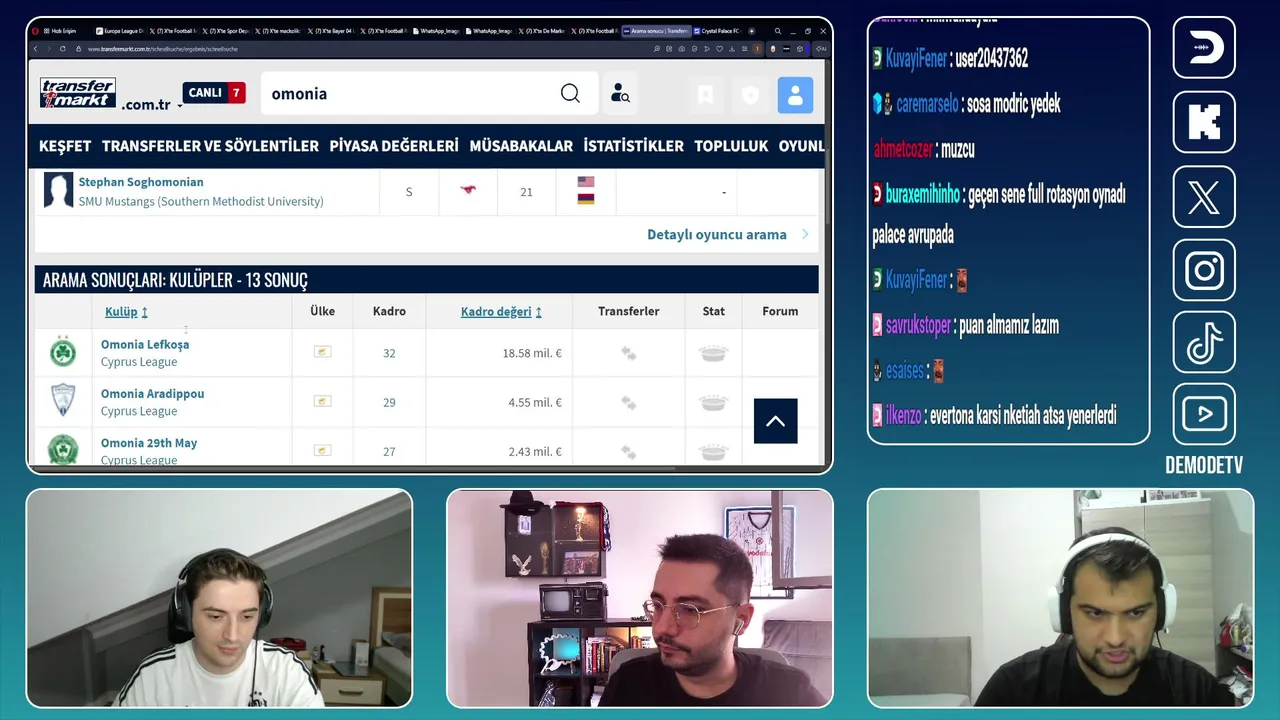1280x720 pixels.
Task: Click the Transfermarkt logo
Action: click(x=78, y=93)
